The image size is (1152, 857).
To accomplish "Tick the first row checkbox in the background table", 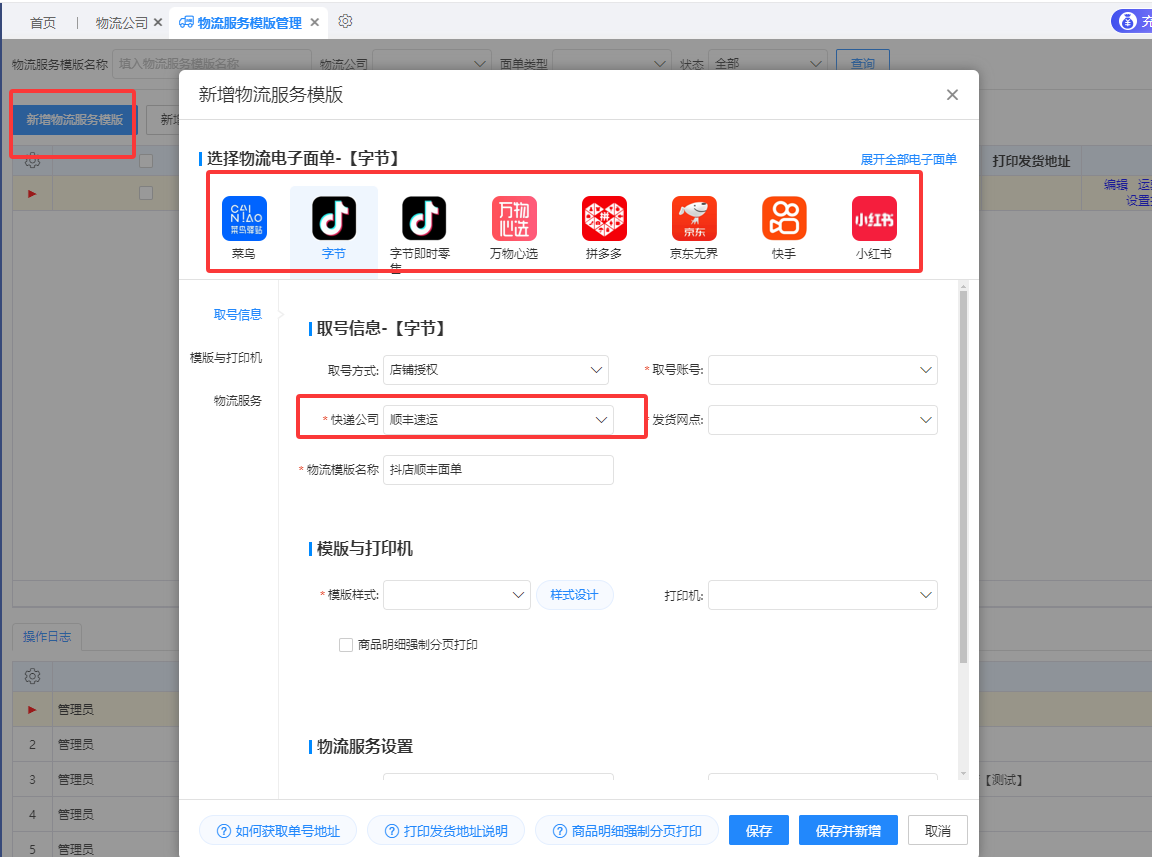I will [x=146, y=193].
